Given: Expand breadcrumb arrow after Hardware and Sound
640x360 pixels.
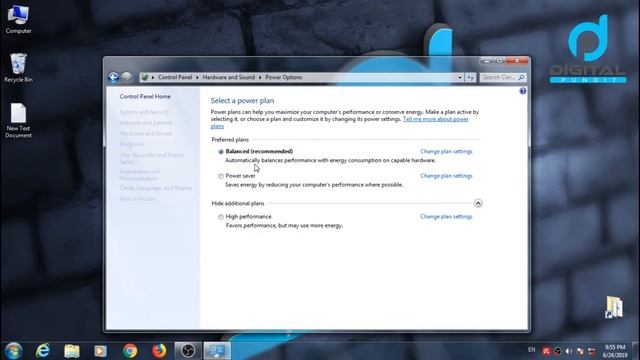Looking at the screenshot, I should tap(260, 77).
